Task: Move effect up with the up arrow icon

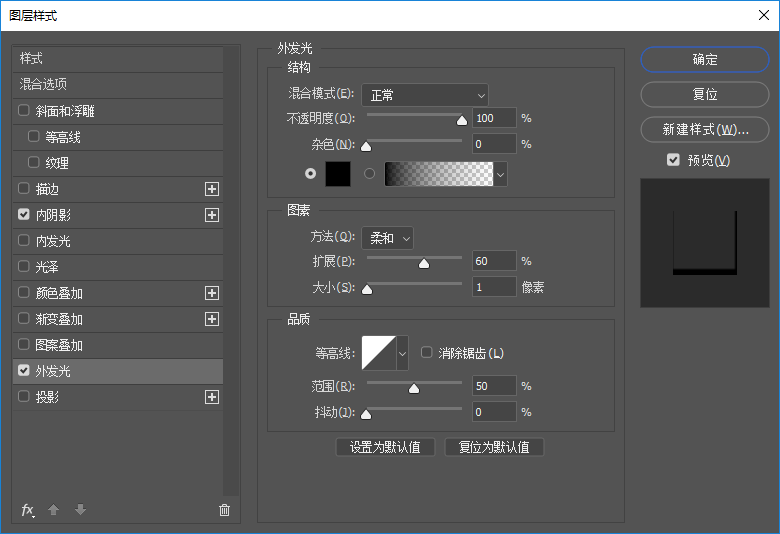Action: click(54, 510)
